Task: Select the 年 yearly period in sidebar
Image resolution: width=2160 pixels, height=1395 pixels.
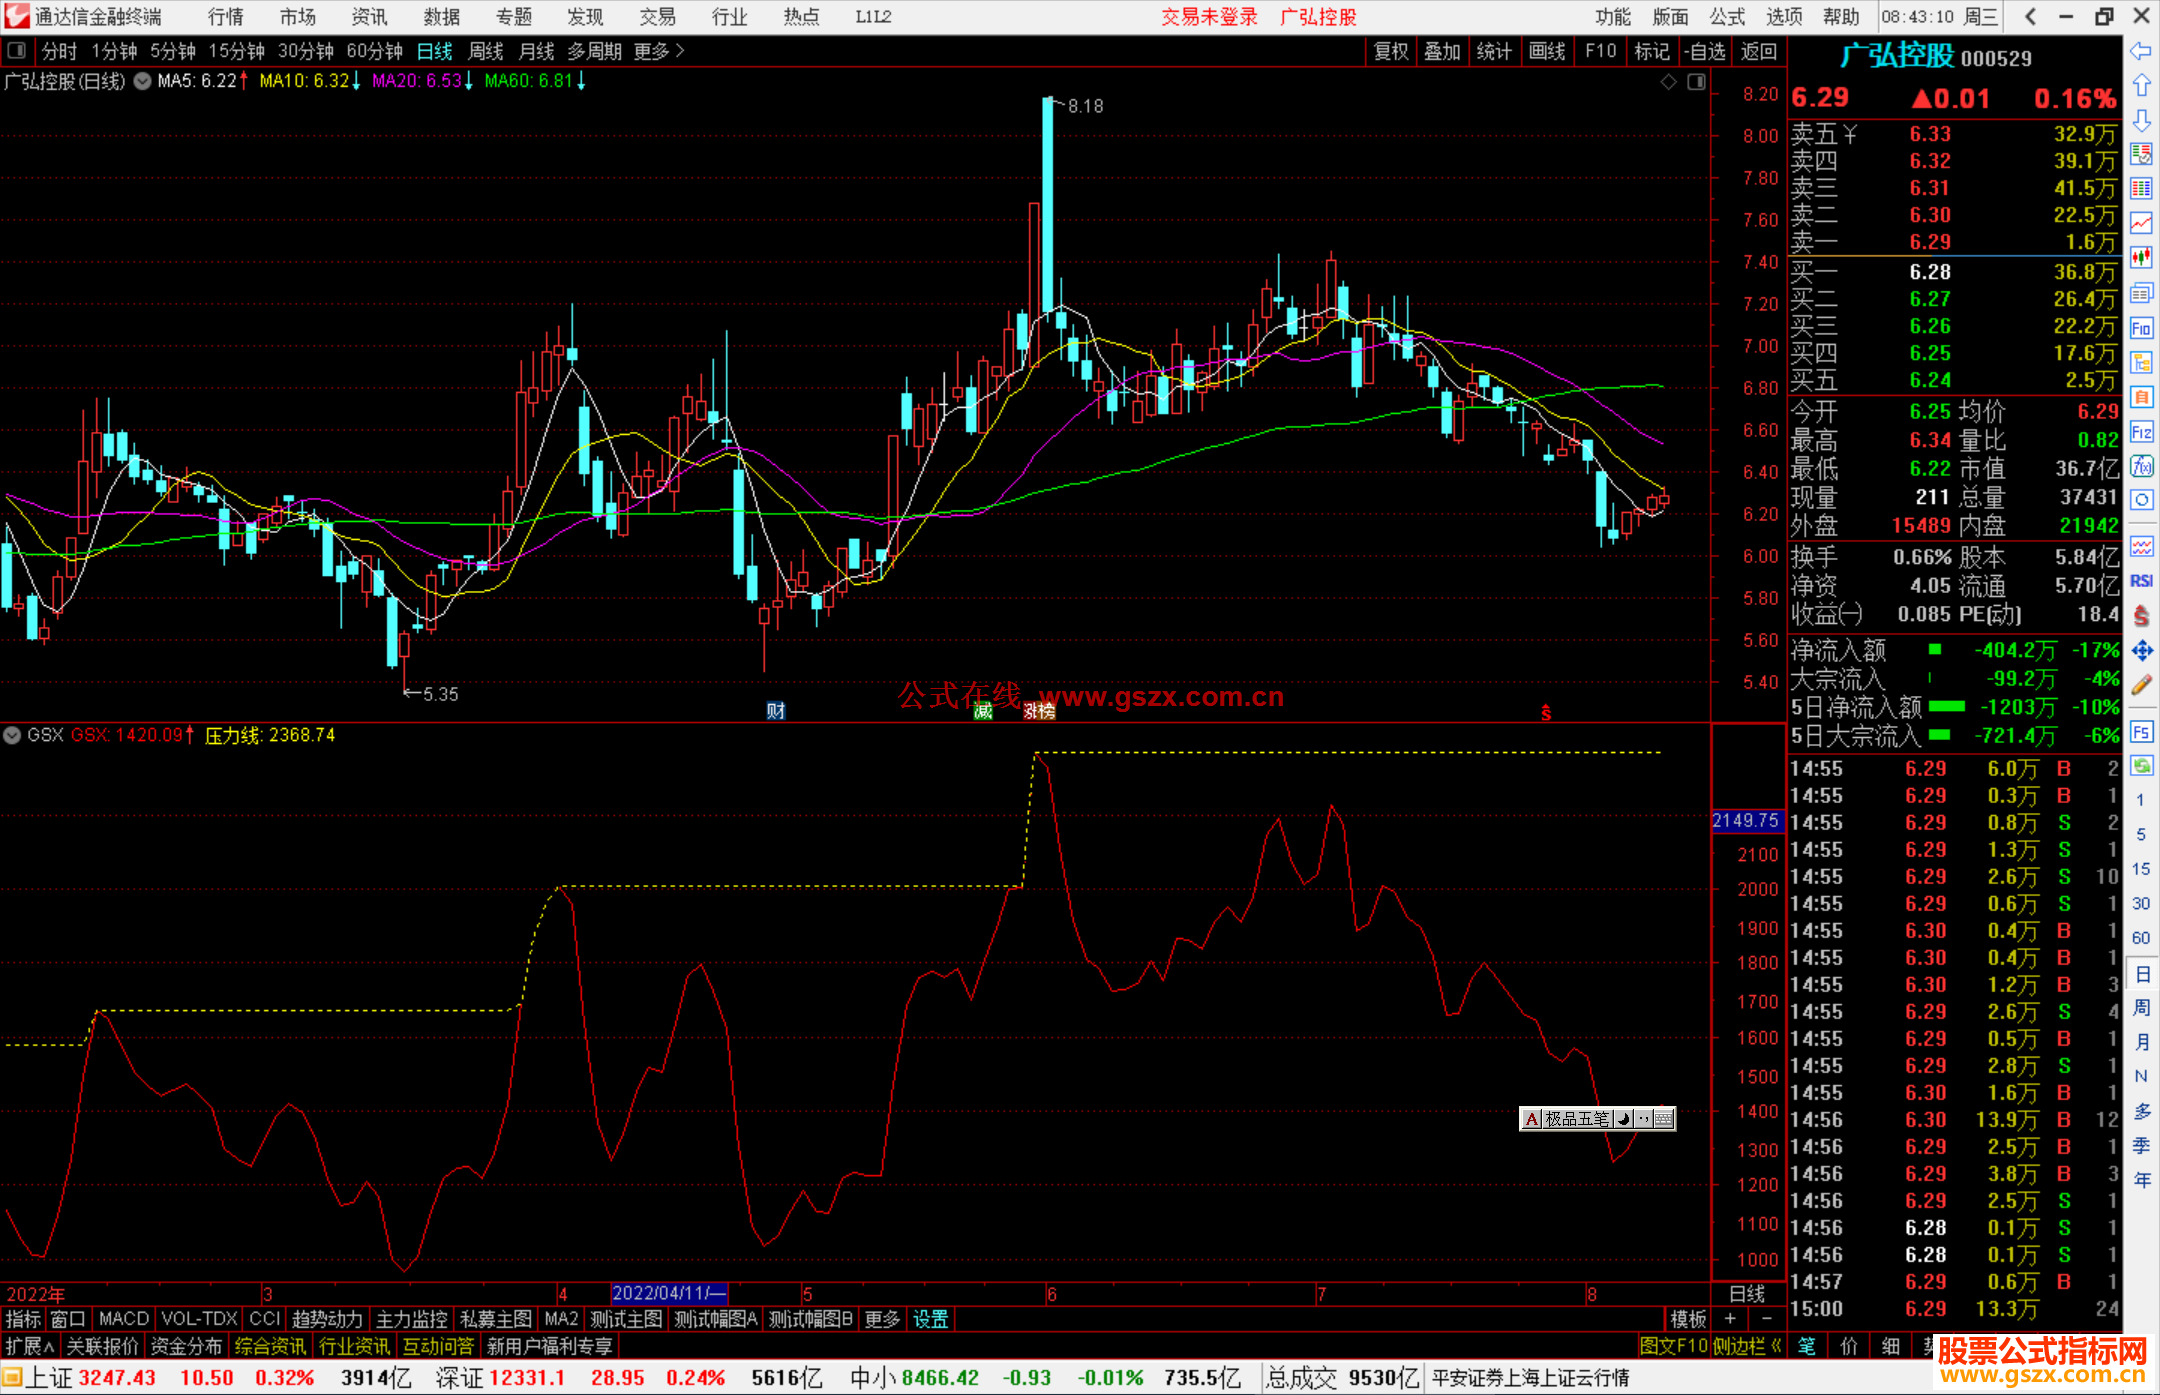Action: (2141, 1180)
